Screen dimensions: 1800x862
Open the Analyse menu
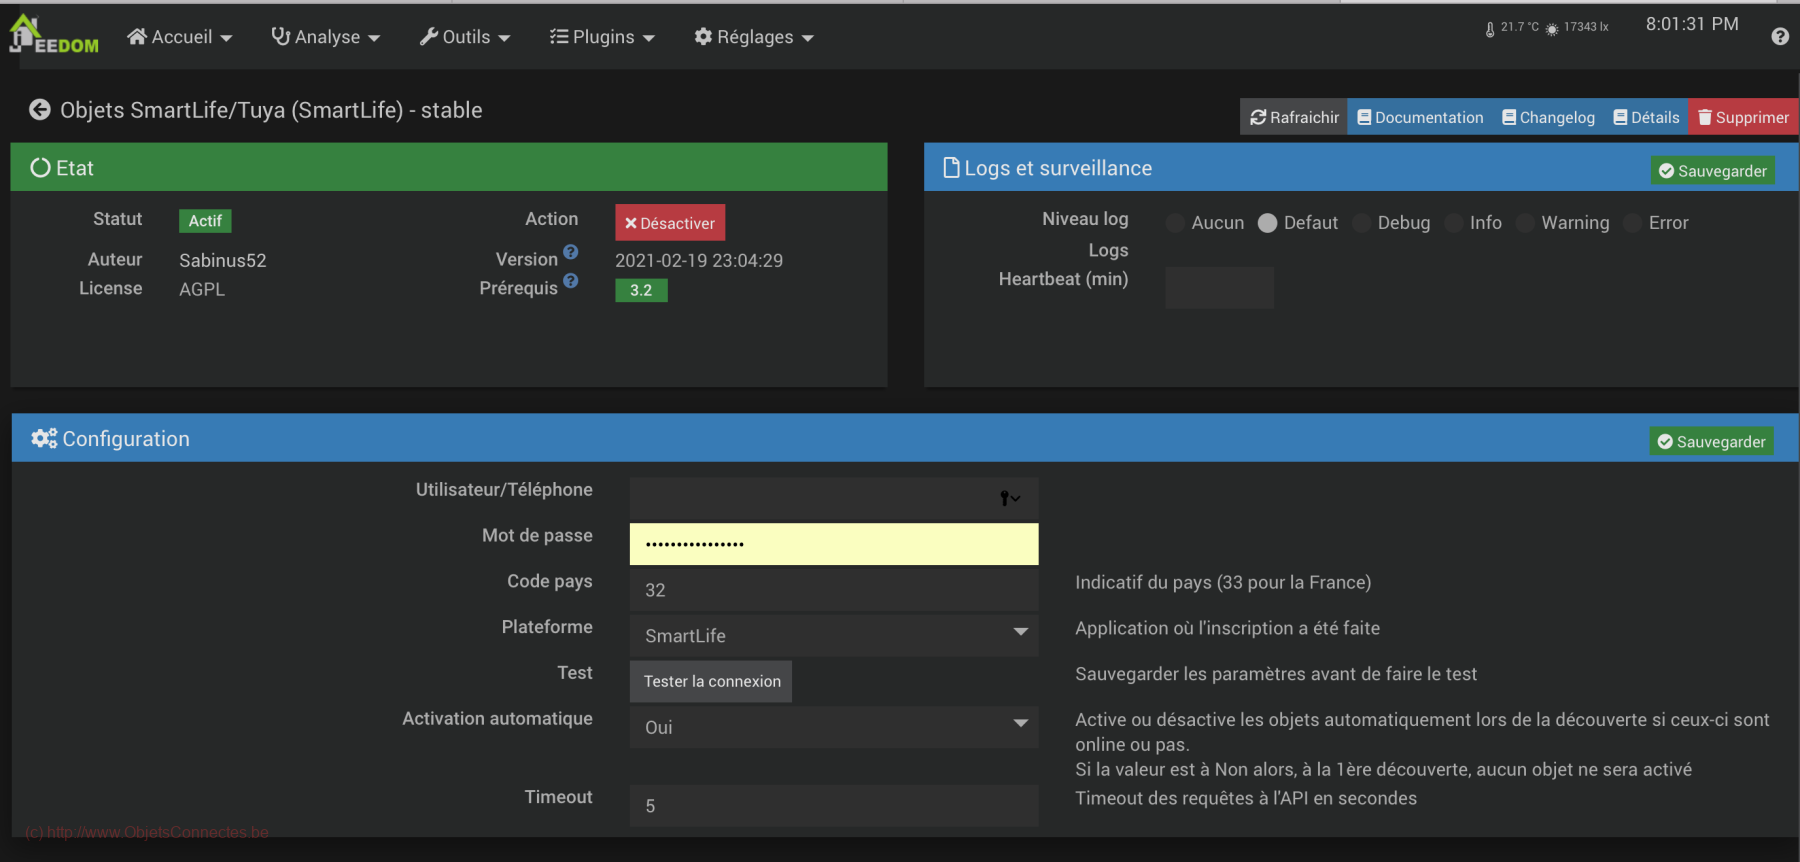pyautogui.click(x=326, y=37)
